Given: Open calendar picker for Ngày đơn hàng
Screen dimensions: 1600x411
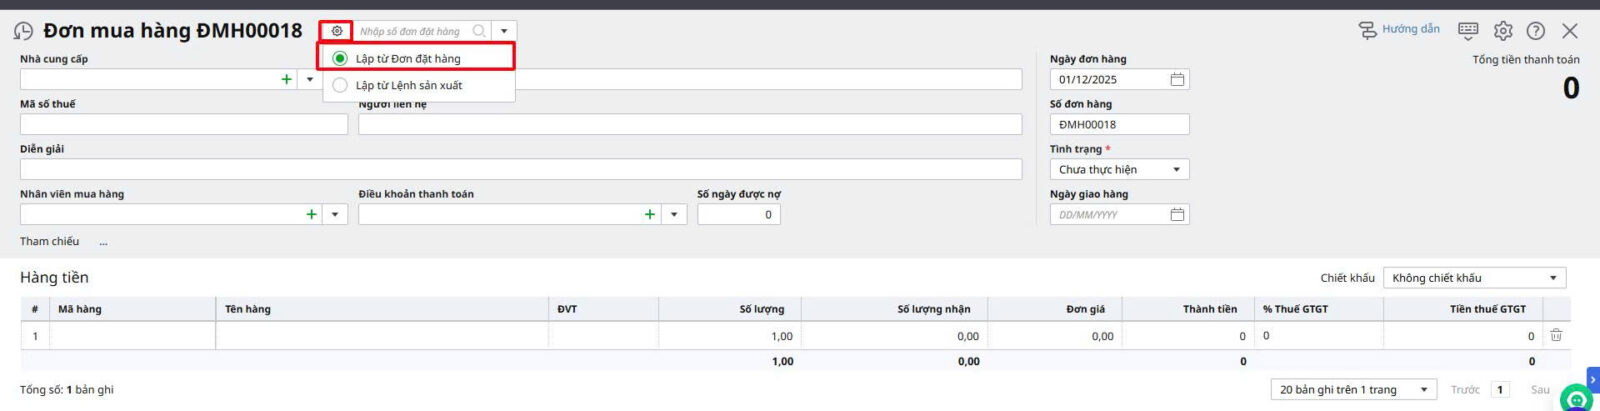Looking at the screenshot, I should (x=1177, y=79).
